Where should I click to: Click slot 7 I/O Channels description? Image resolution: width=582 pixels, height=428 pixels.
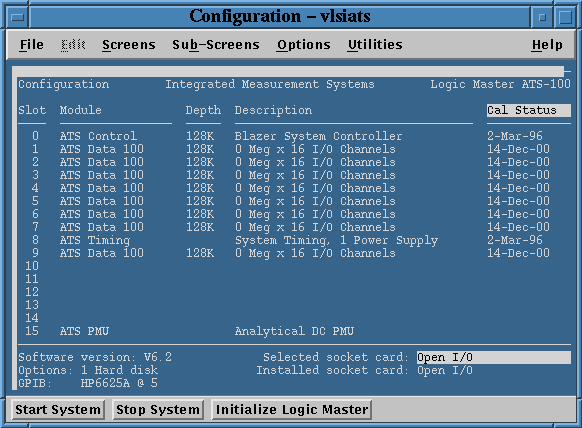(315, 228)
